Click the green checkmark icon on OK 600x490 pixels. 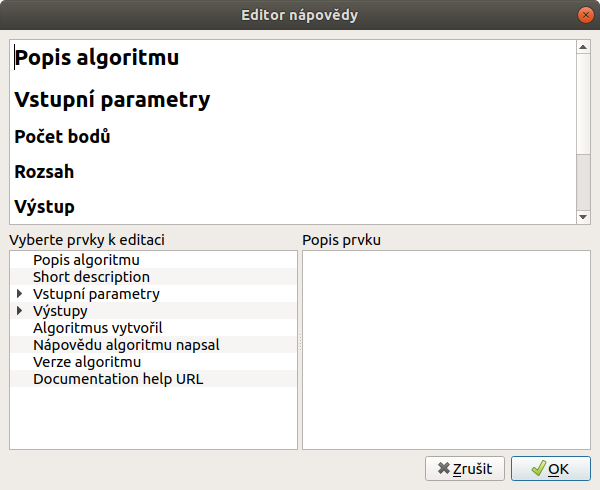538,468
